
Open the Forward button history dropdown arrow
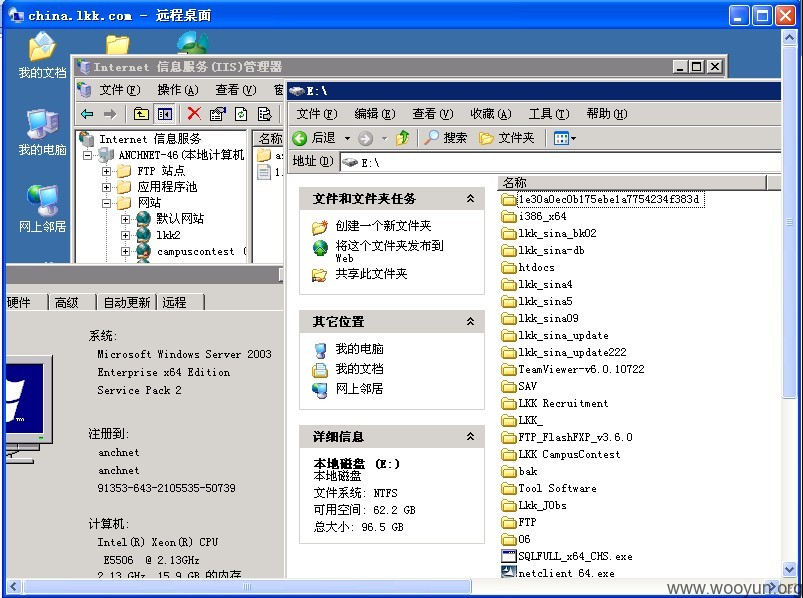coord(384,138)
